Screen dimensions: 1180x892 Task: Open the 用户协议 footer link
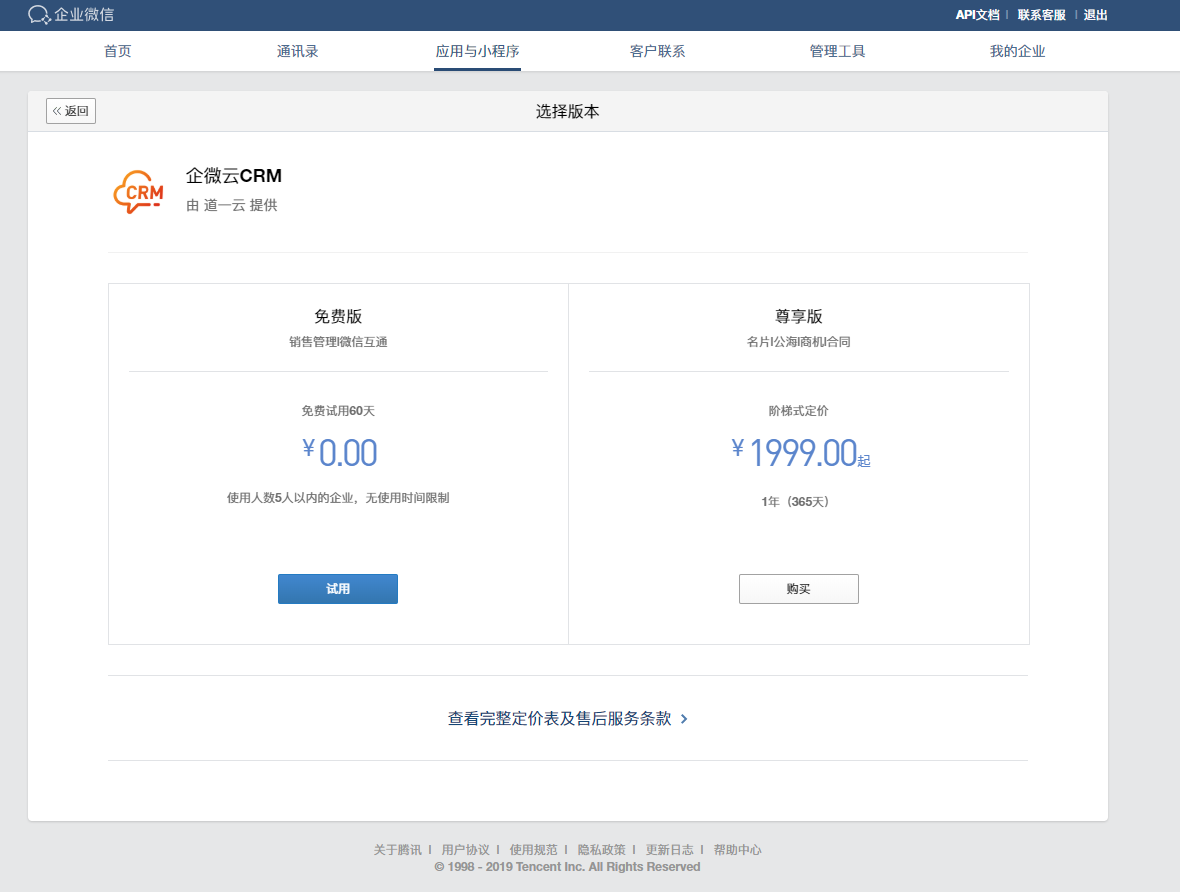point(465,850)
